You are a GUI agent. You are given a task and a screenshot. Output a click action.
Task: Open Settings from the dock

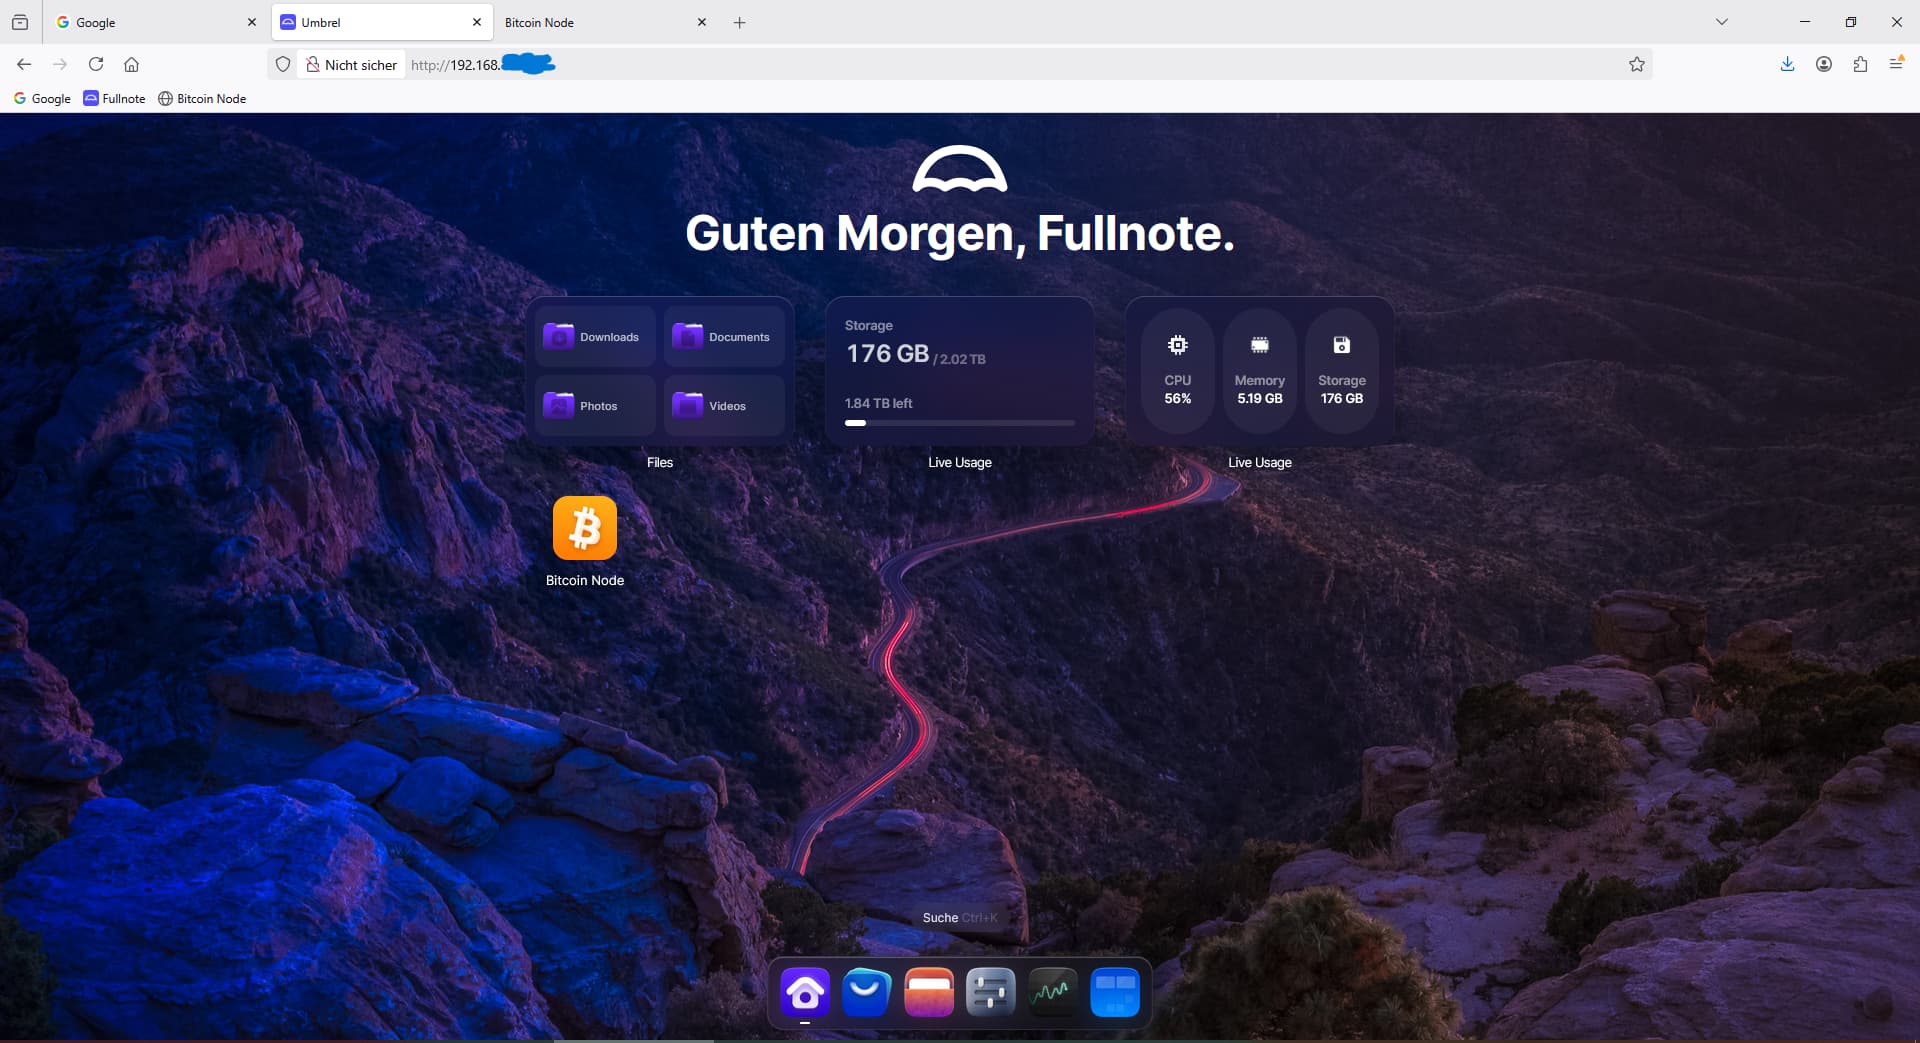990,993
